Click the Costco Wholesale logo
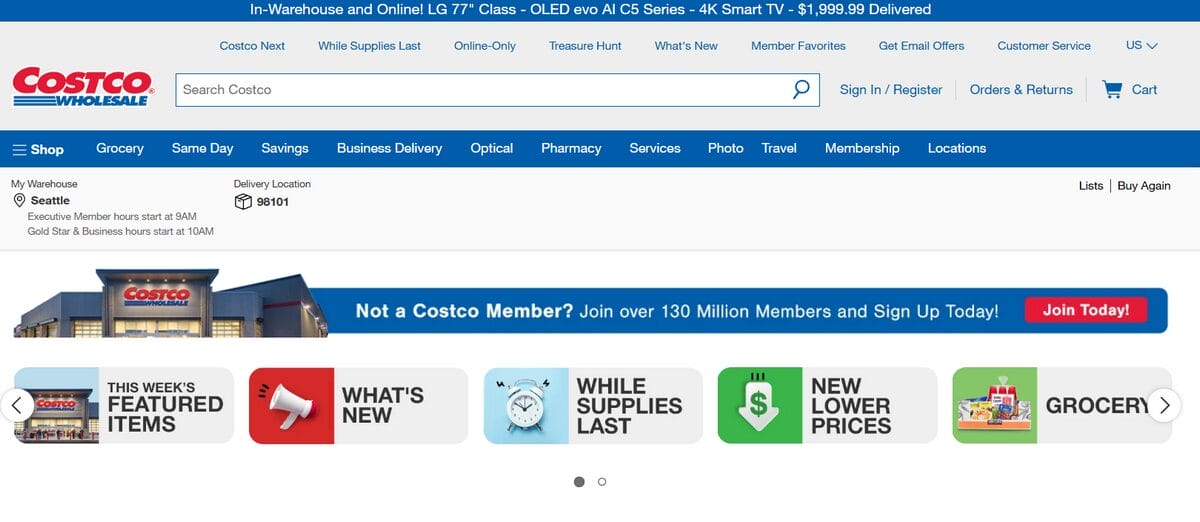This screenshot has width=1200, height=522. coord(82,87)
